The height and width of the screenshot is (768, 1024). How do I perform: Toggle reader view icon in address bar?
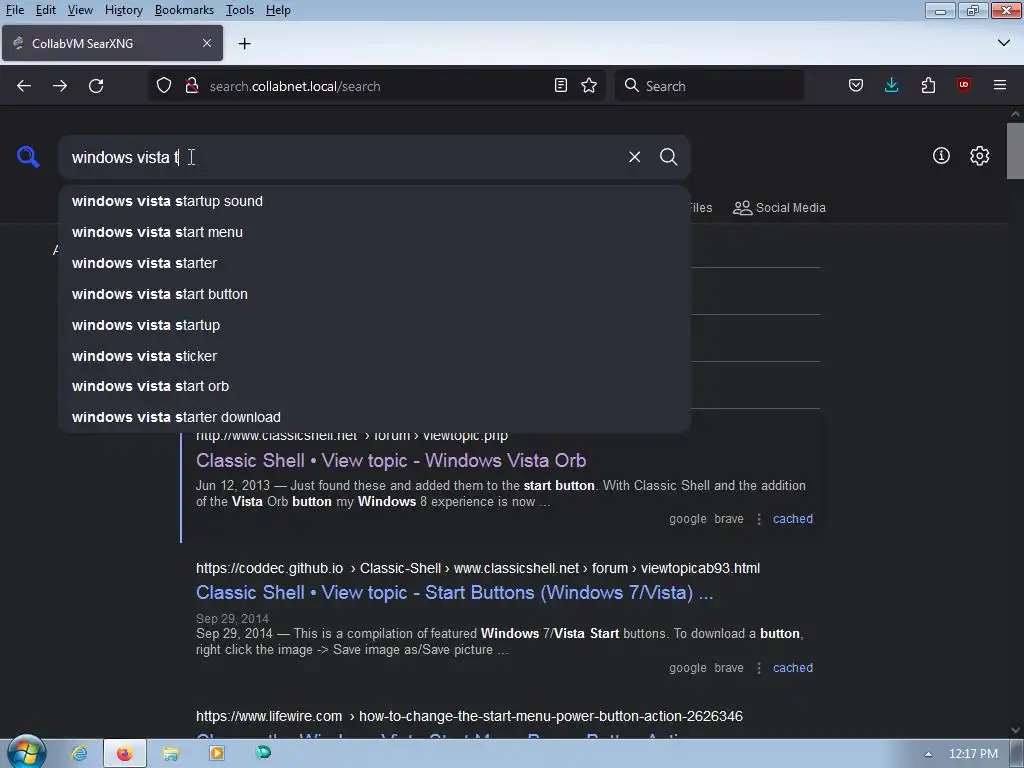[561, 86]
